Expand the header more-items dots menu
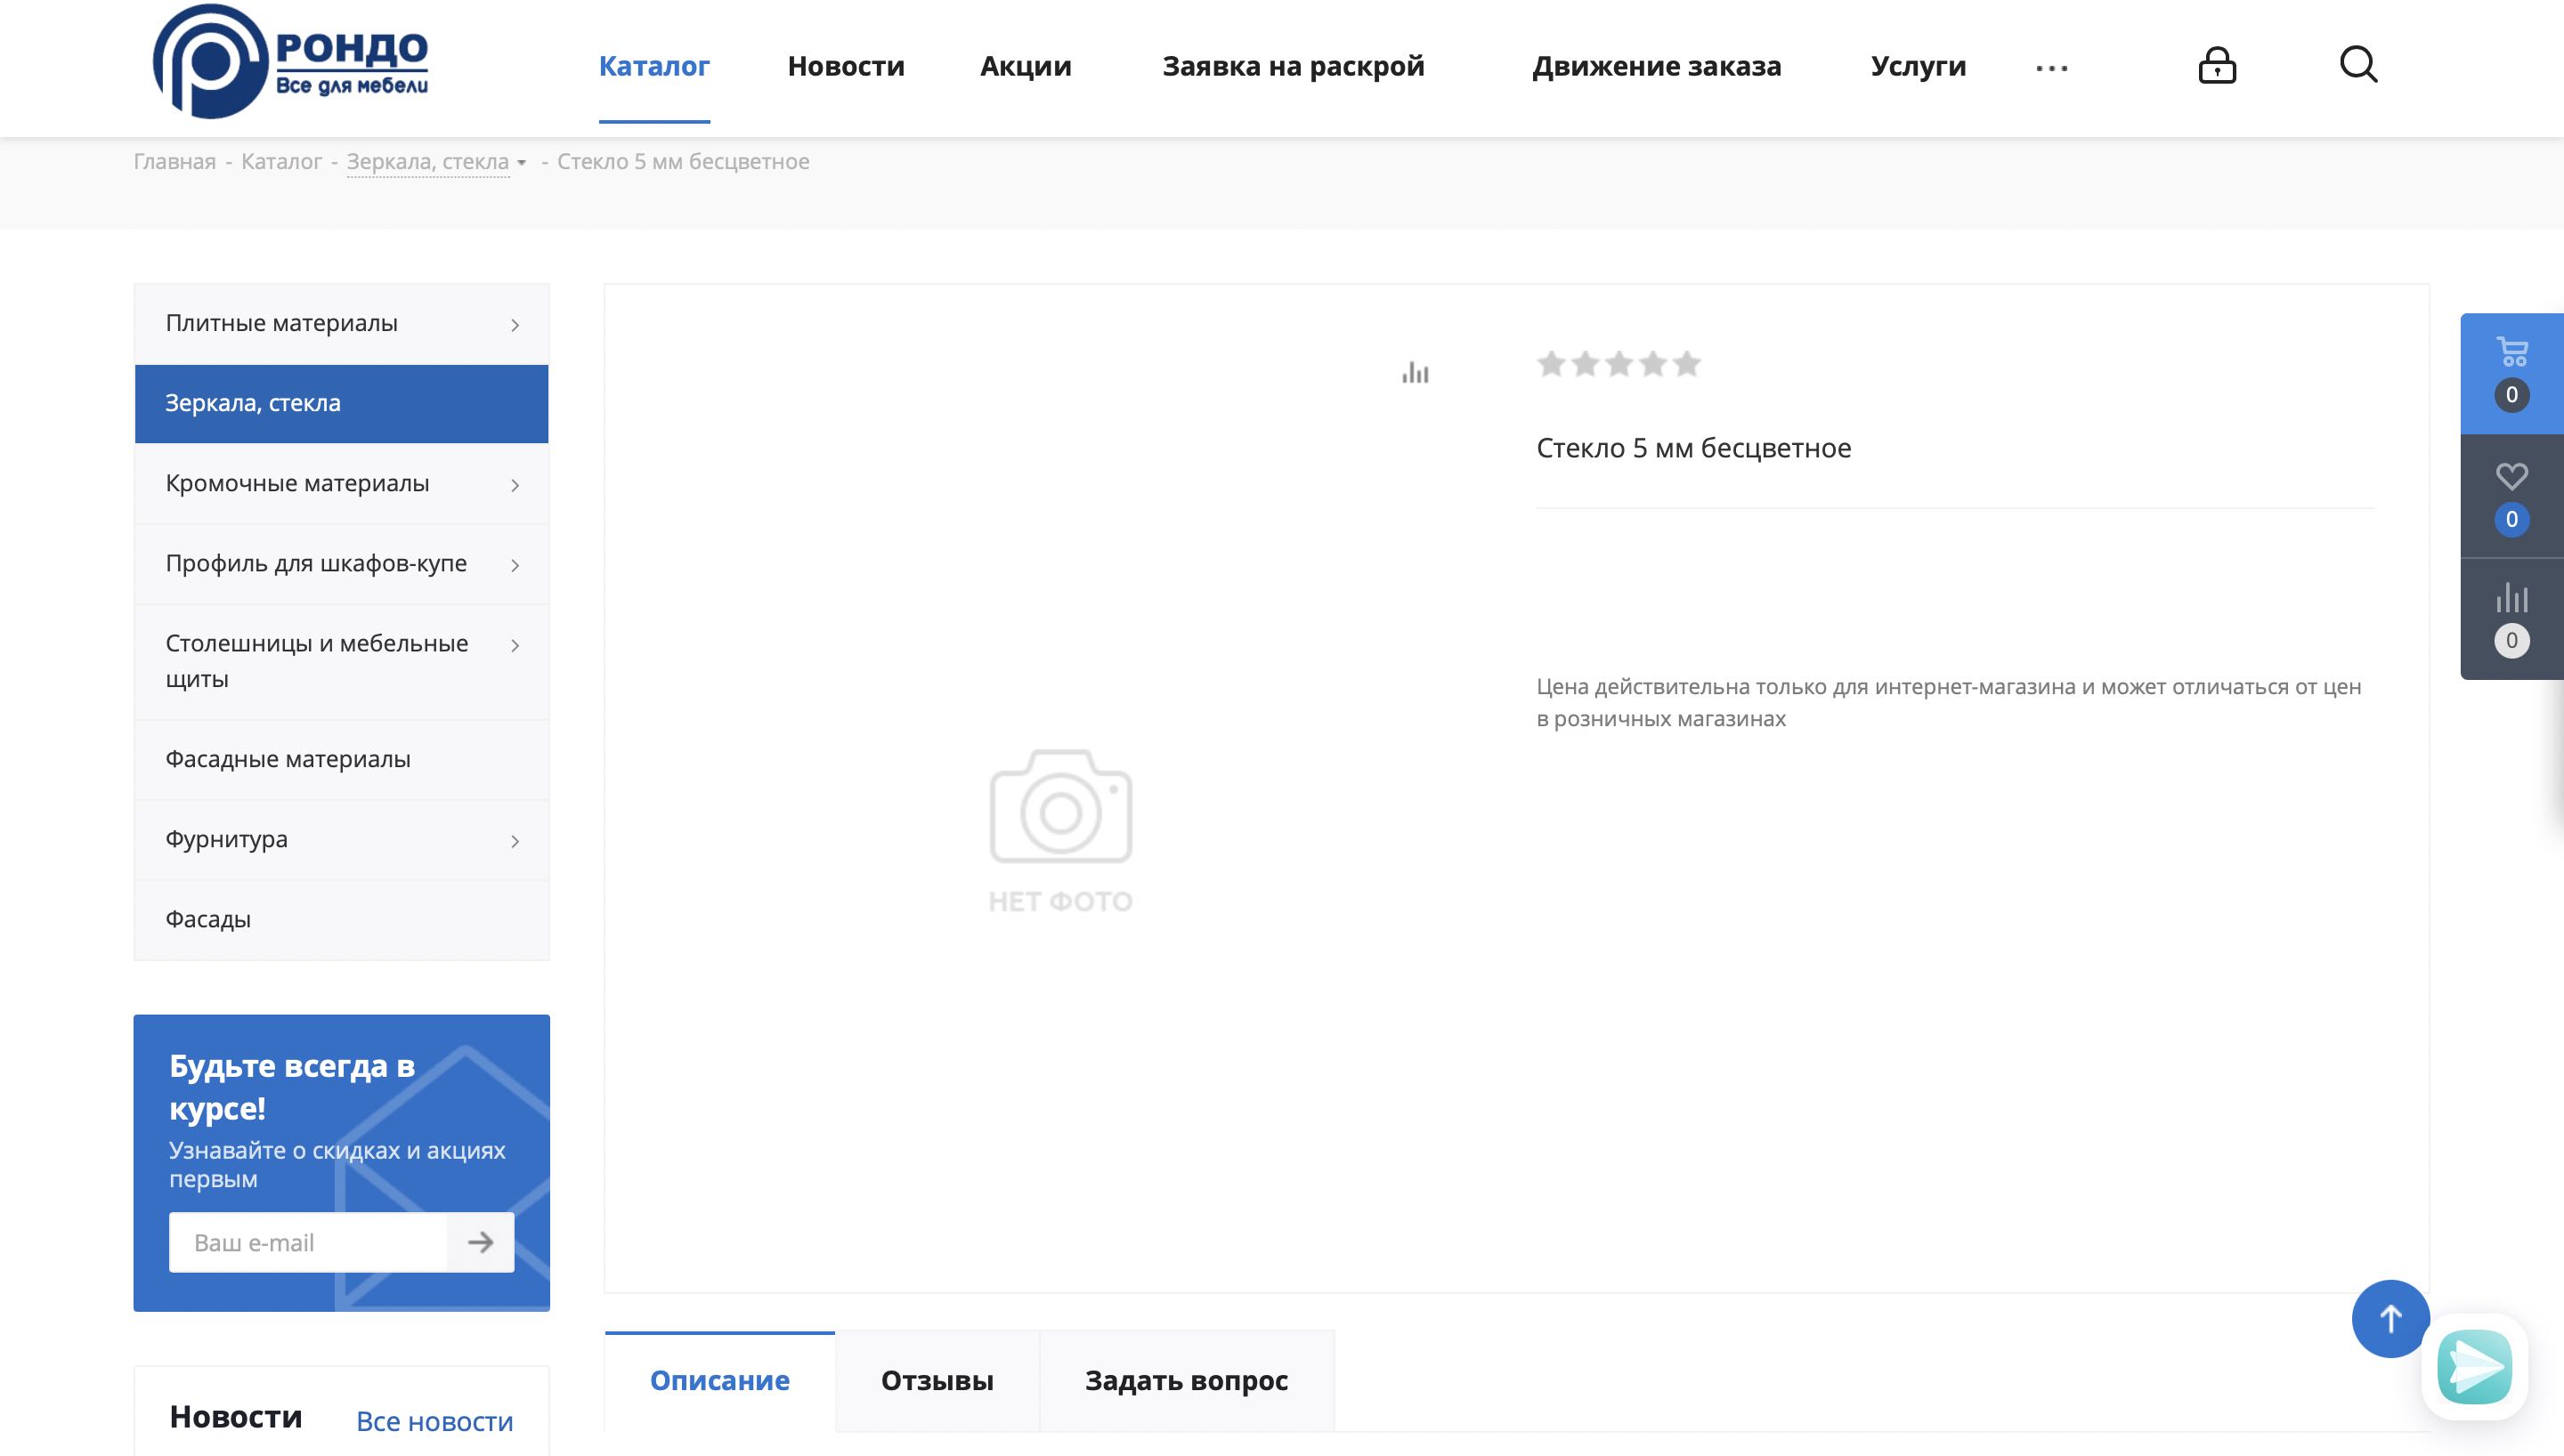Image resolution: width=2564 pixels, height=1456 pixels. tap(2051, 68)
